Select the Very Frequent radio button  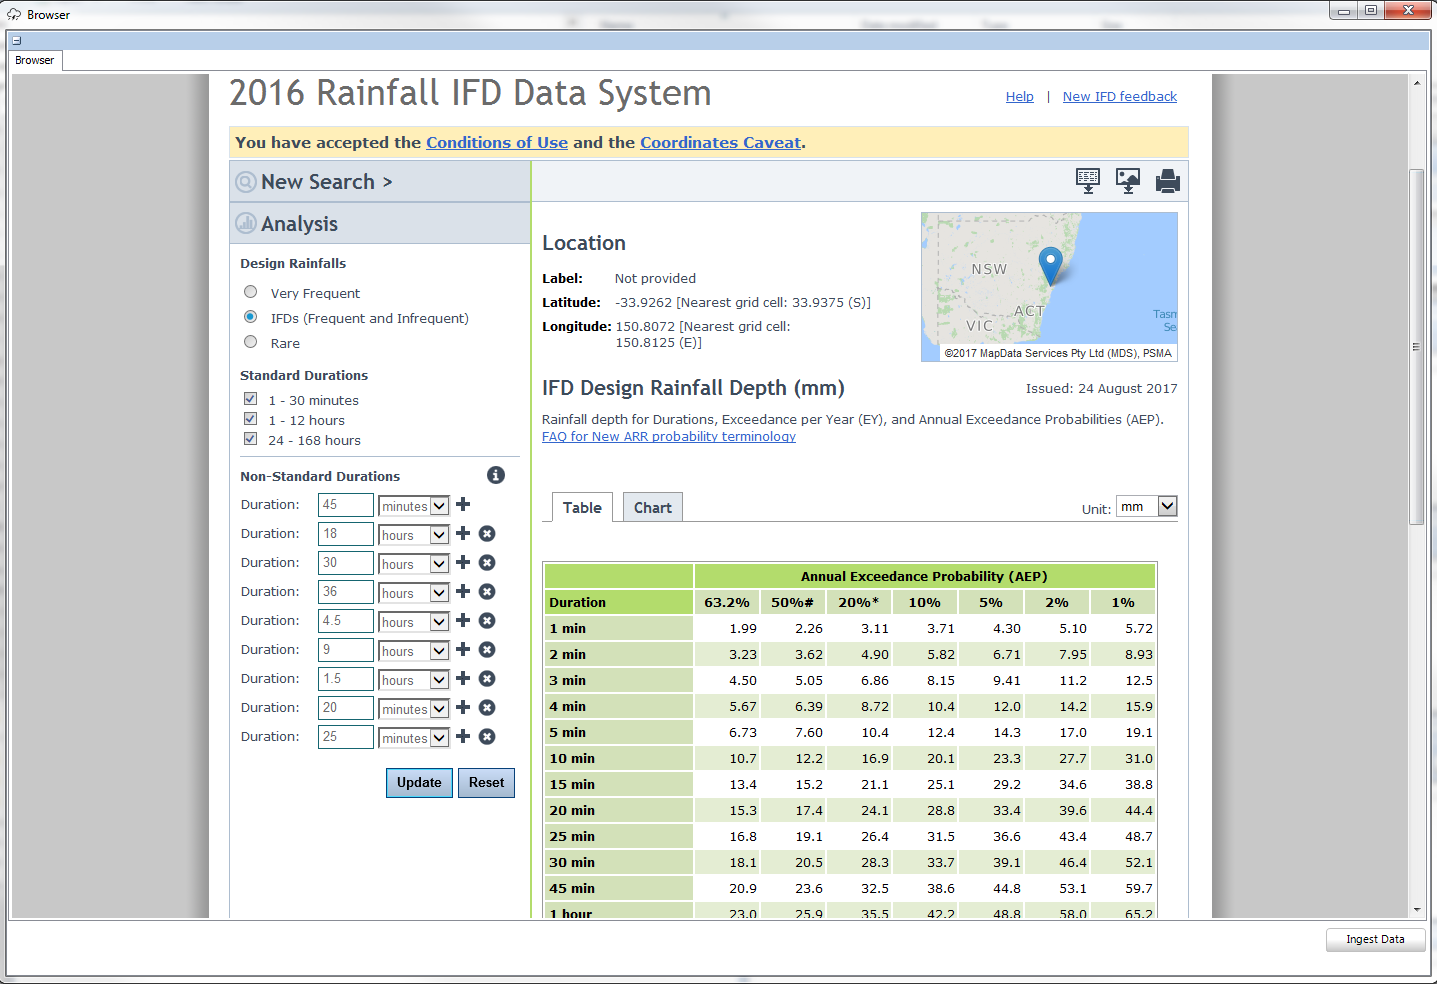pyautogui.click(x=251, y=292)
